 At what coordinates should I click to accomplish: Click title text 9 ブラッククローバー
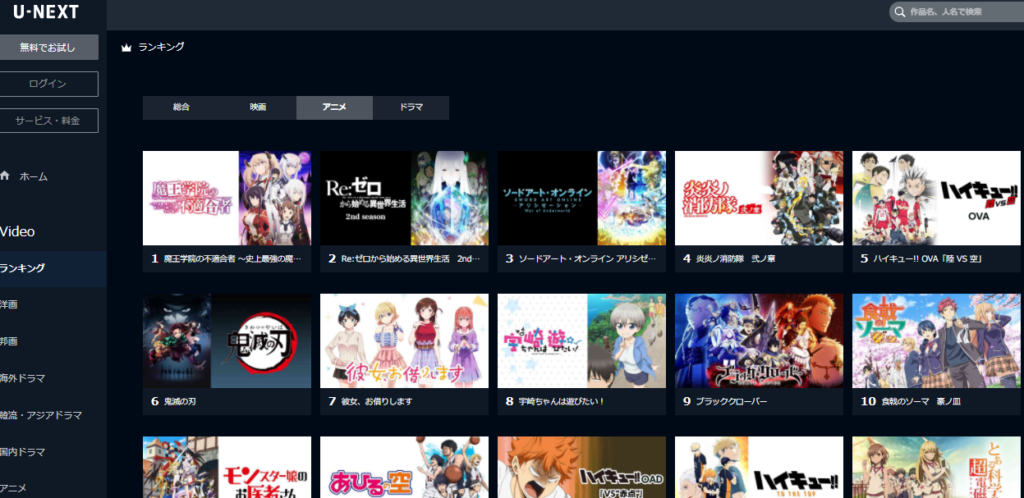point(725,401)
